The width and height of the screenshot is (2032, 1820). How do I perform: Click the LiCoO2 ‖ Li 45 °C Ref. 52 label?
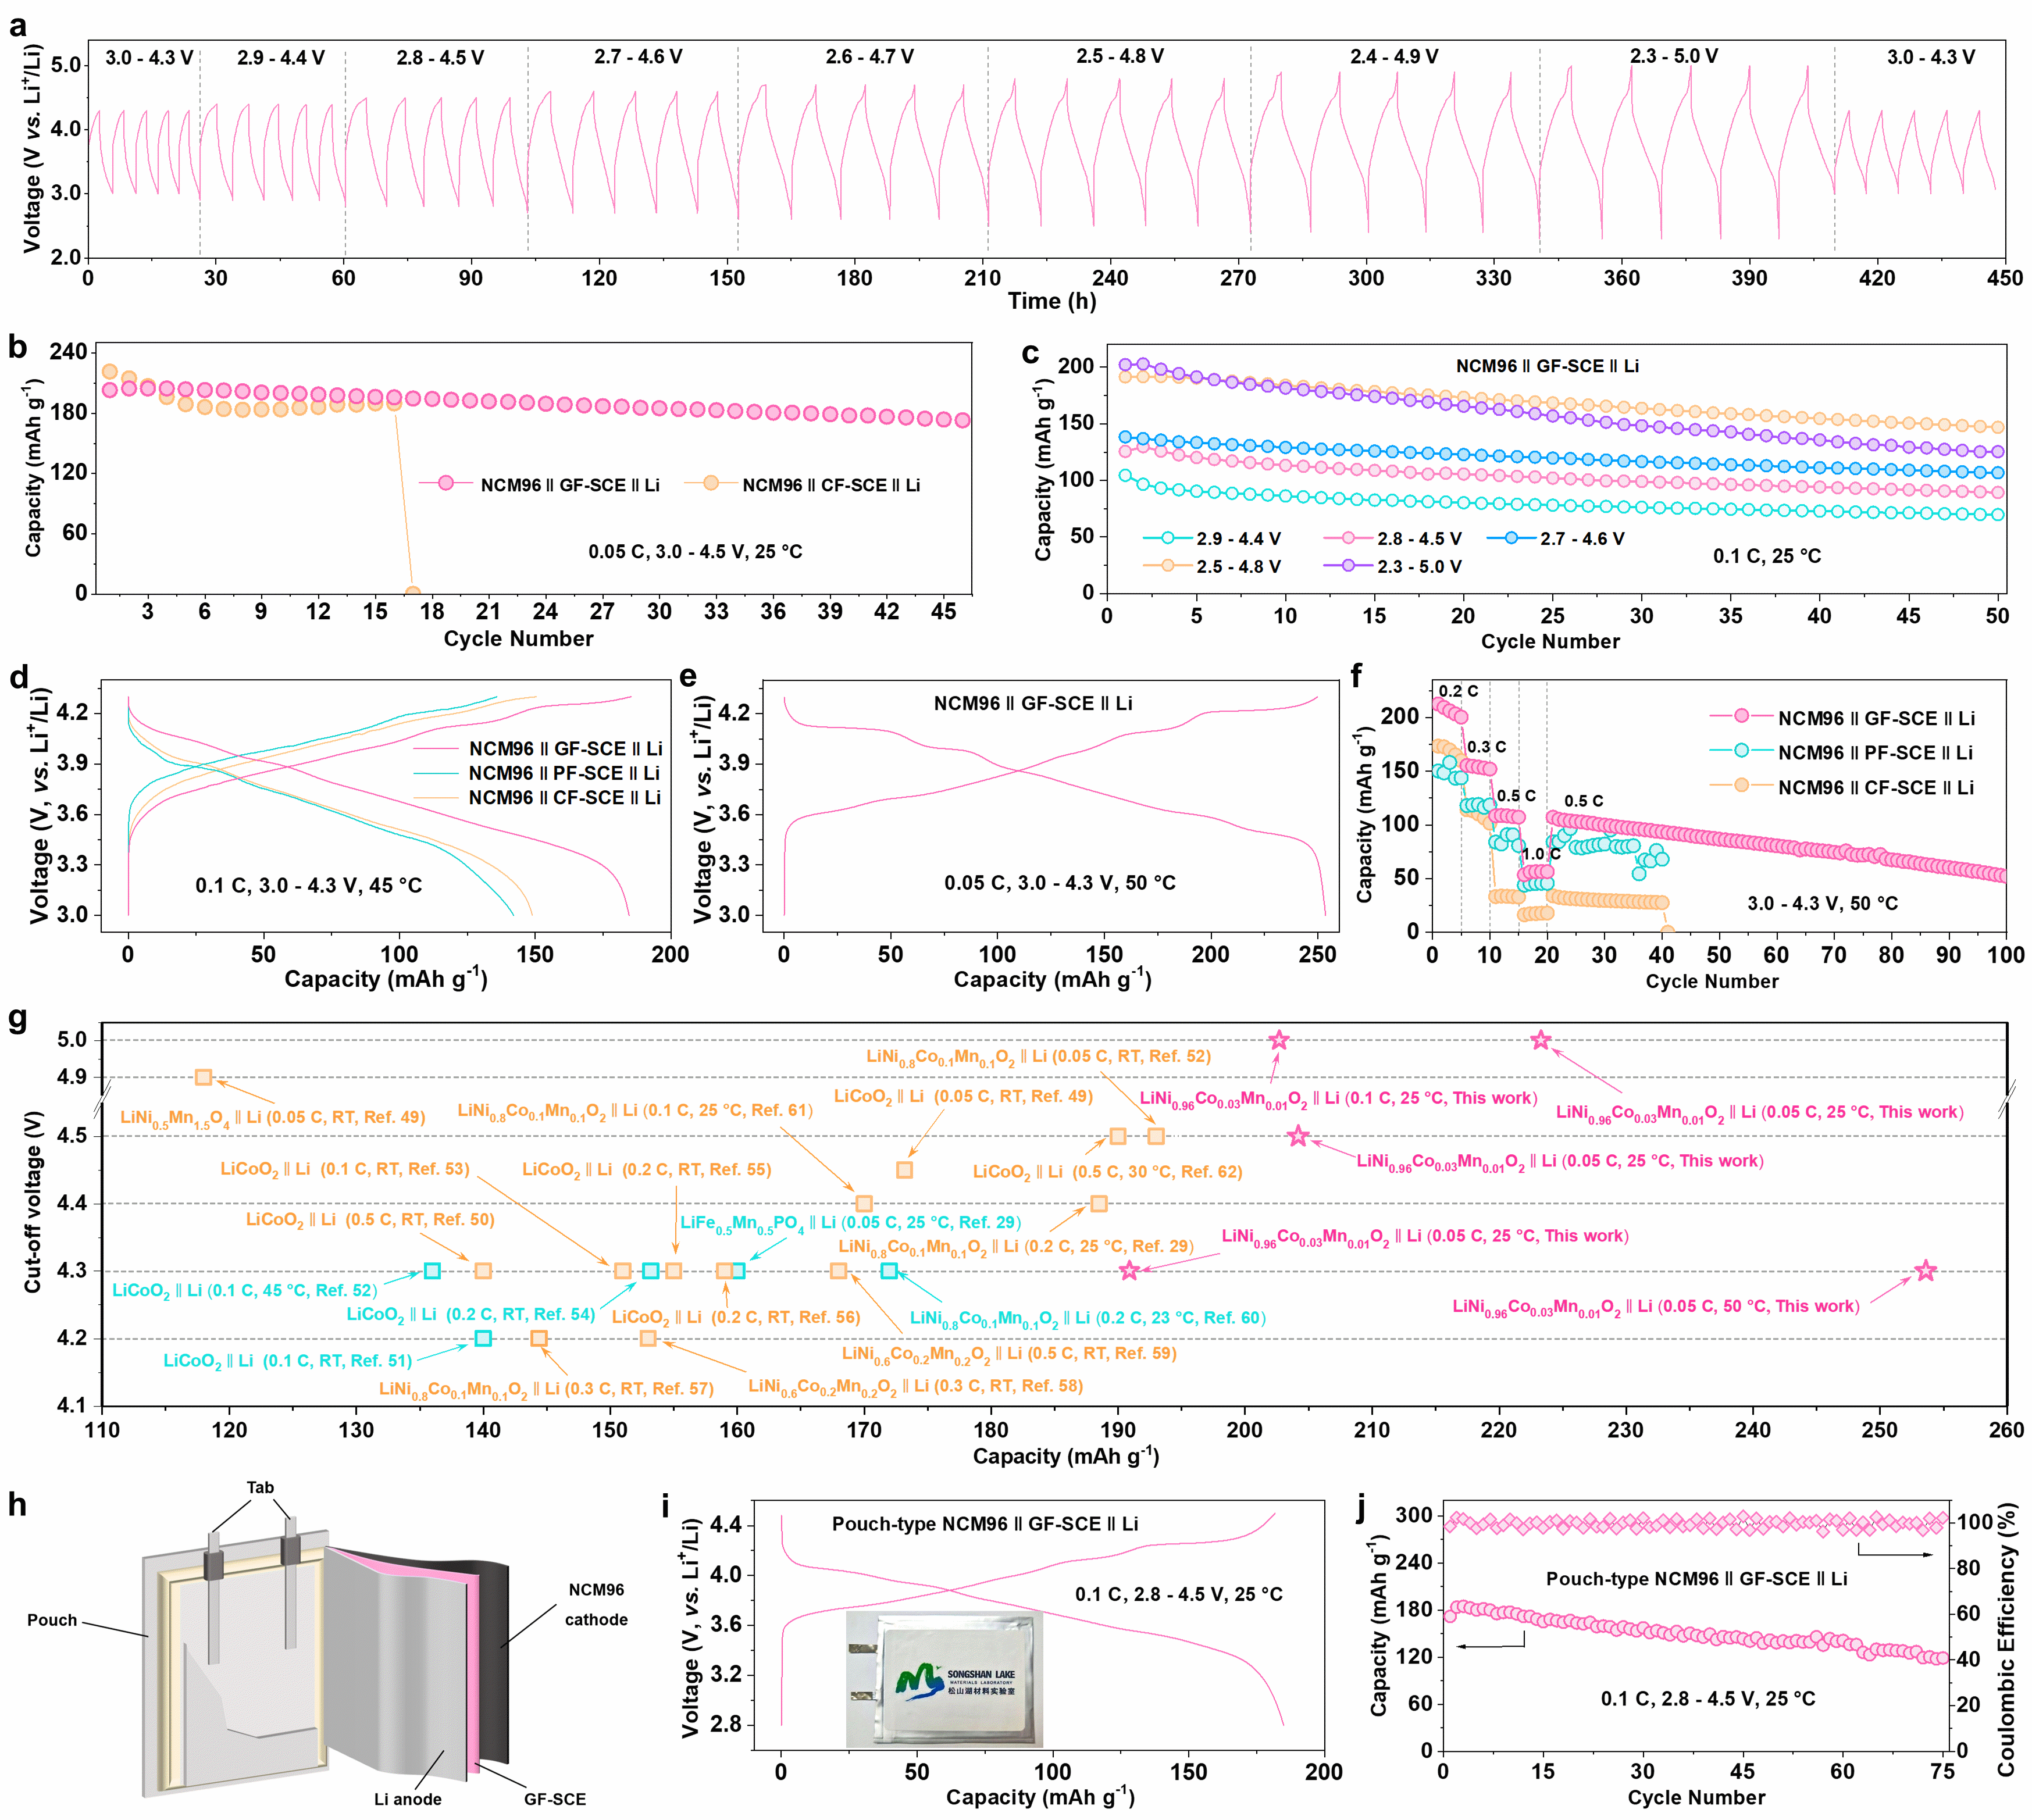245,1291
